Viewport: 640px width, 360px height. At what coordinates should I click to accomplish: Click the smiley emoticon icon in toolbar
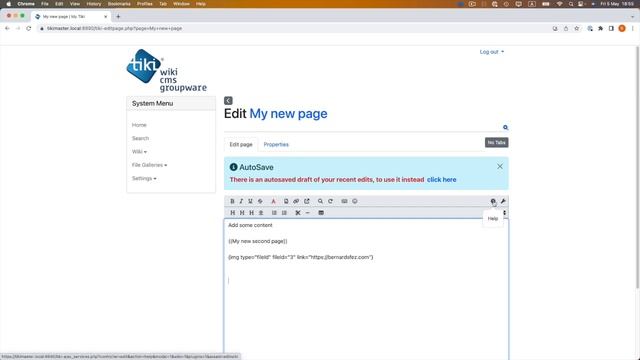355,201
